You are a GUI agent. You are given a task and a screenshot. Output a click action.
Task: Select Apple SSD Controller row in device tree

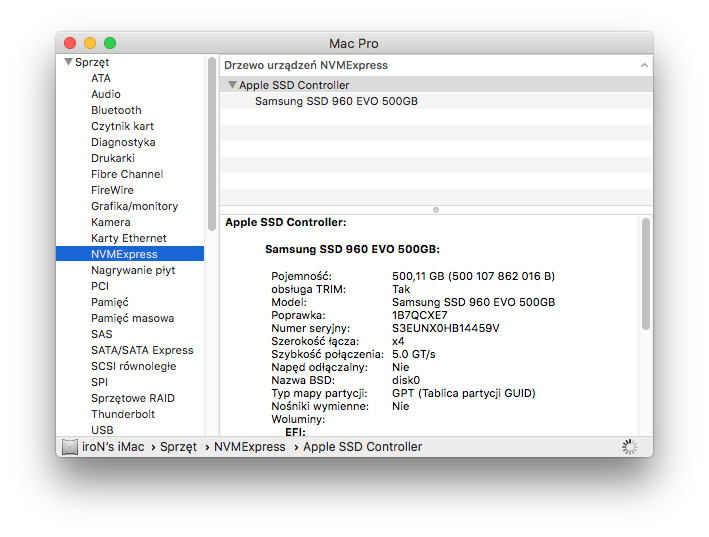pyautogui.click(x=436, y=85)
